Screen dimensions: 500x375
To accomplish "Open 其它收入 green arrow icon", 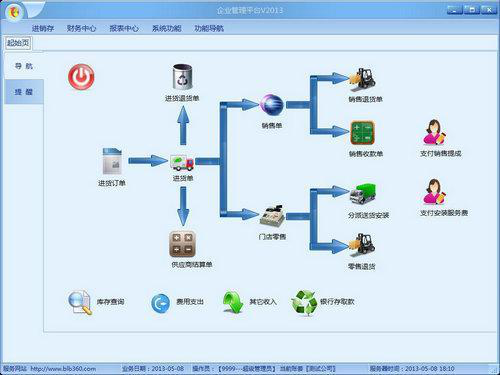I will pos(233,302).
